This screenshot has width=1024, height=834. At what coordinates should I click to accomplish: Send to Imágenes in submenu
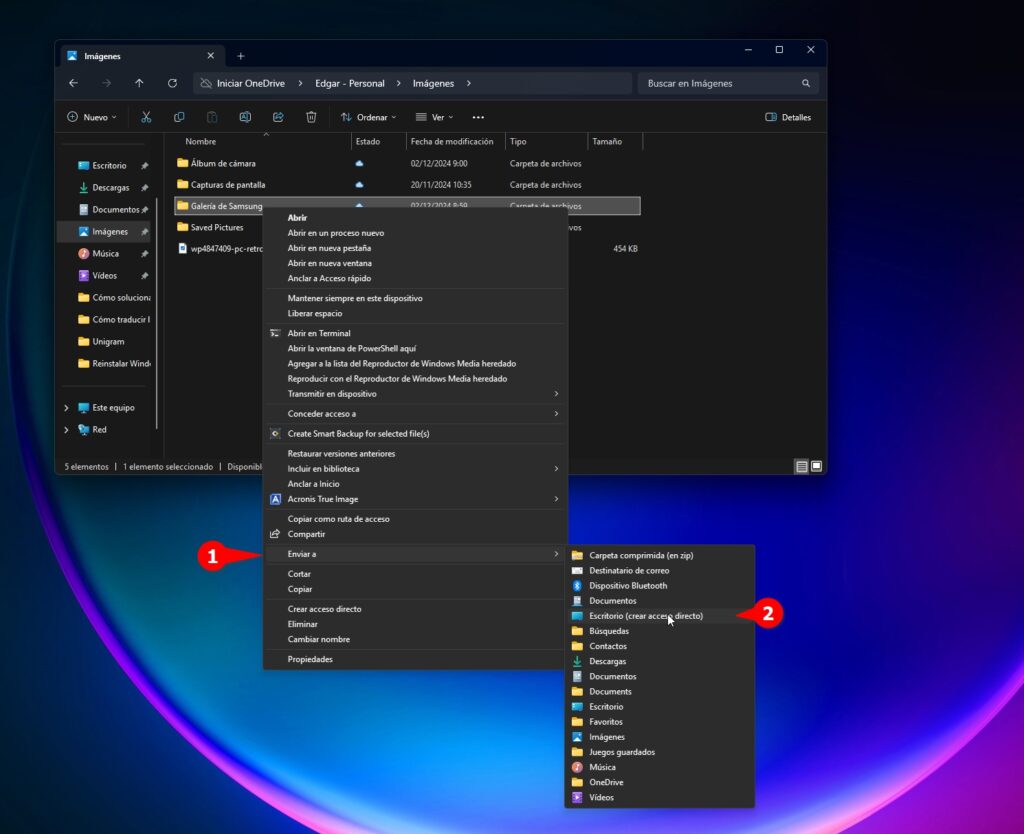[660, 737]
